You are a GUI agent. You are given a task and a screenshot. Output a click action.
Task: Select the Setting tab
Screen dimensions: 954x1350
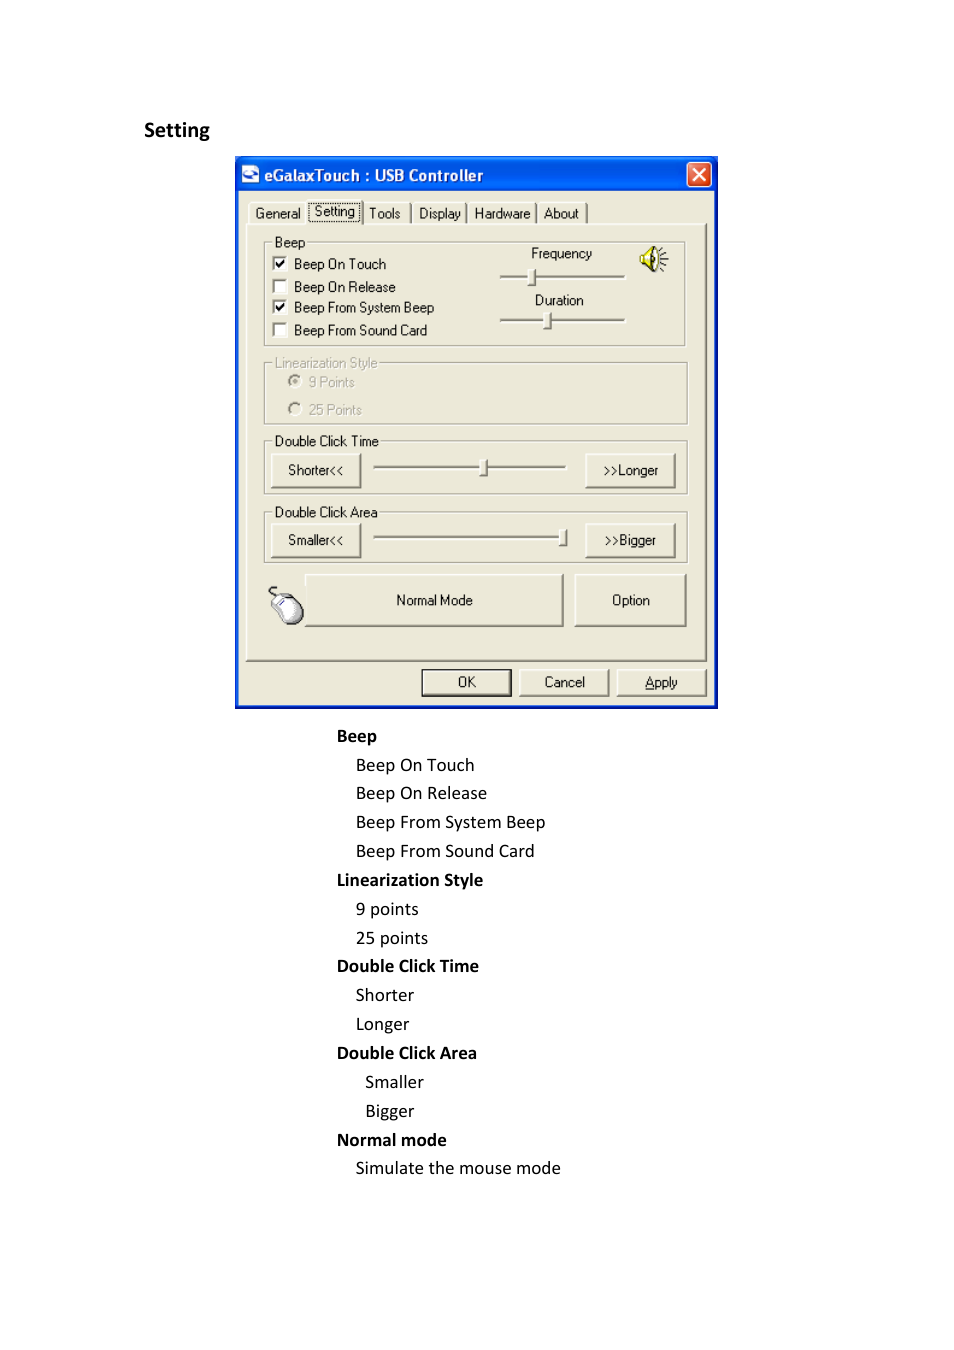click(x=334, y=211)
